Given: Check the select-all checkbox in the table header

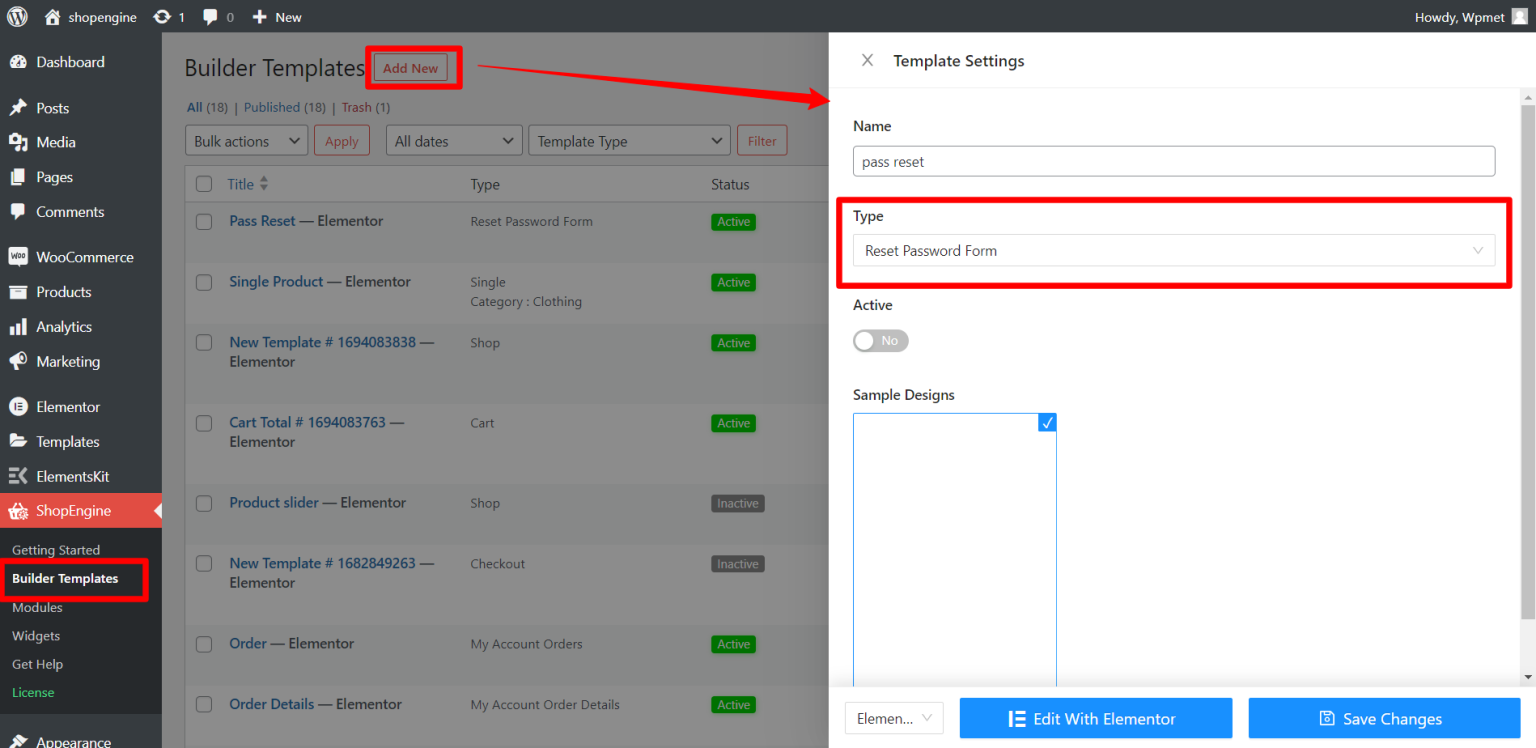Looking at the screenshot, I should click(204, 183).
